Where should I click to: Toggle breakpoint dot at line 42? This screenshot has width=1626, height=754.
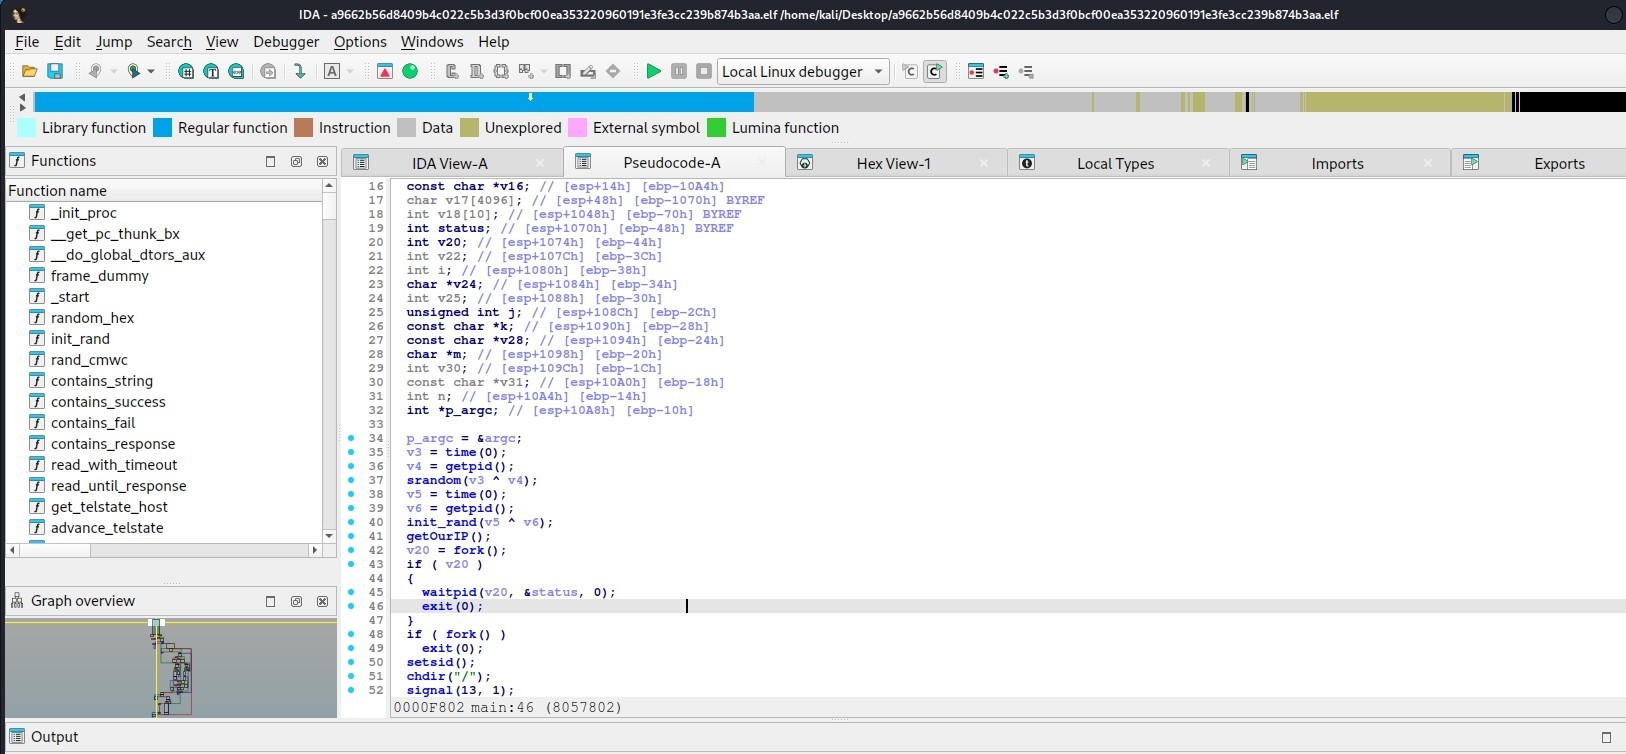[x=351, y=550]
